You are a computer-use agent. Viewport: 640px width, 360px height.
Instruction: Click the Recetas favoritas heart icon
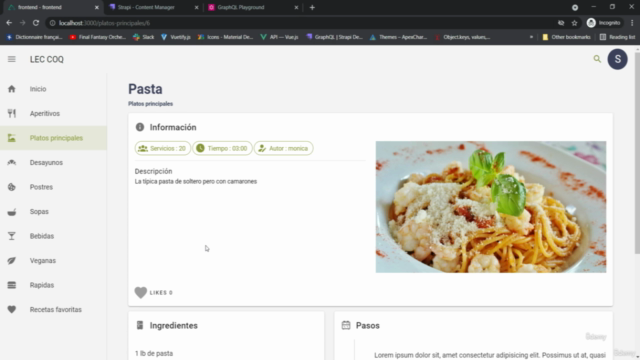[11, 309]
